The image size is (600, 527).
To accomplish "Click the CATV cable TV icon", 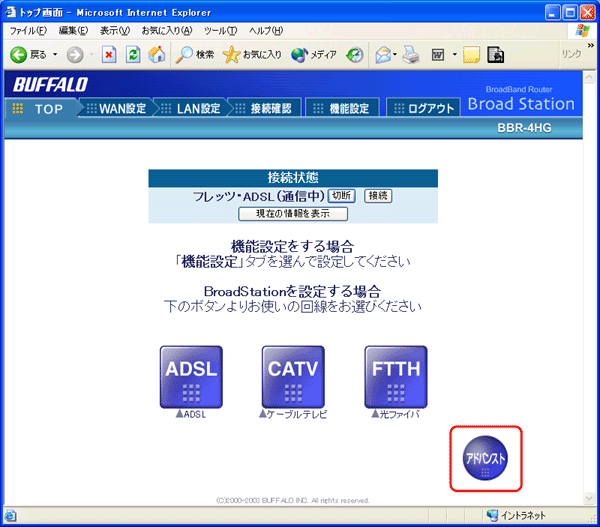I will (x=293, y=377).
